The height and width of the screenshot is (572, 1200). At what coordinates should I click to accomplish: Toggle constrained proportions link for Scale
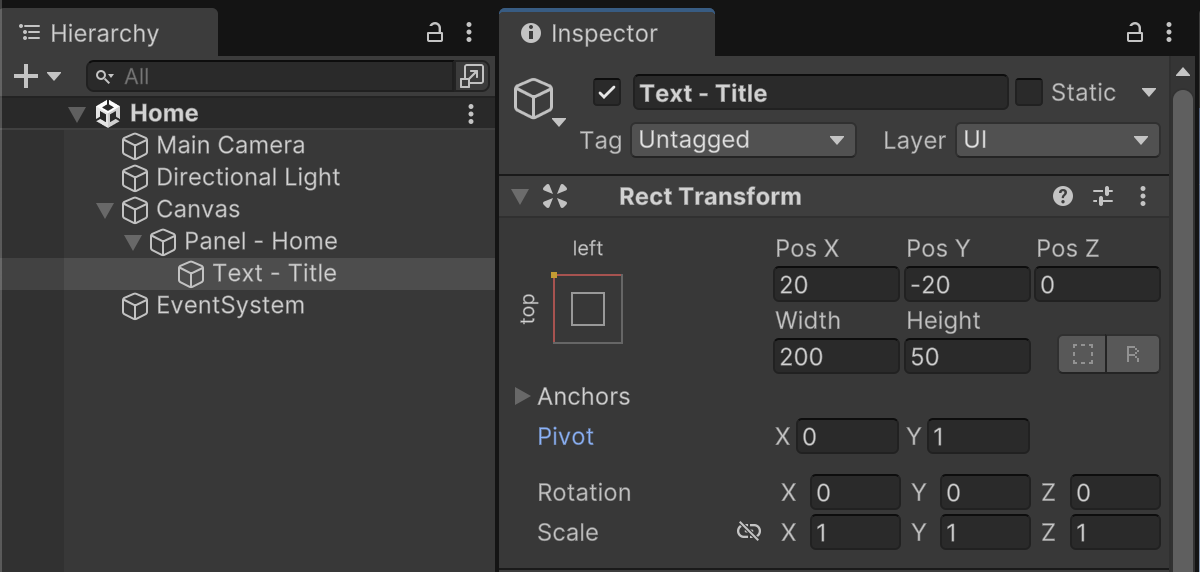coord(749,532)
